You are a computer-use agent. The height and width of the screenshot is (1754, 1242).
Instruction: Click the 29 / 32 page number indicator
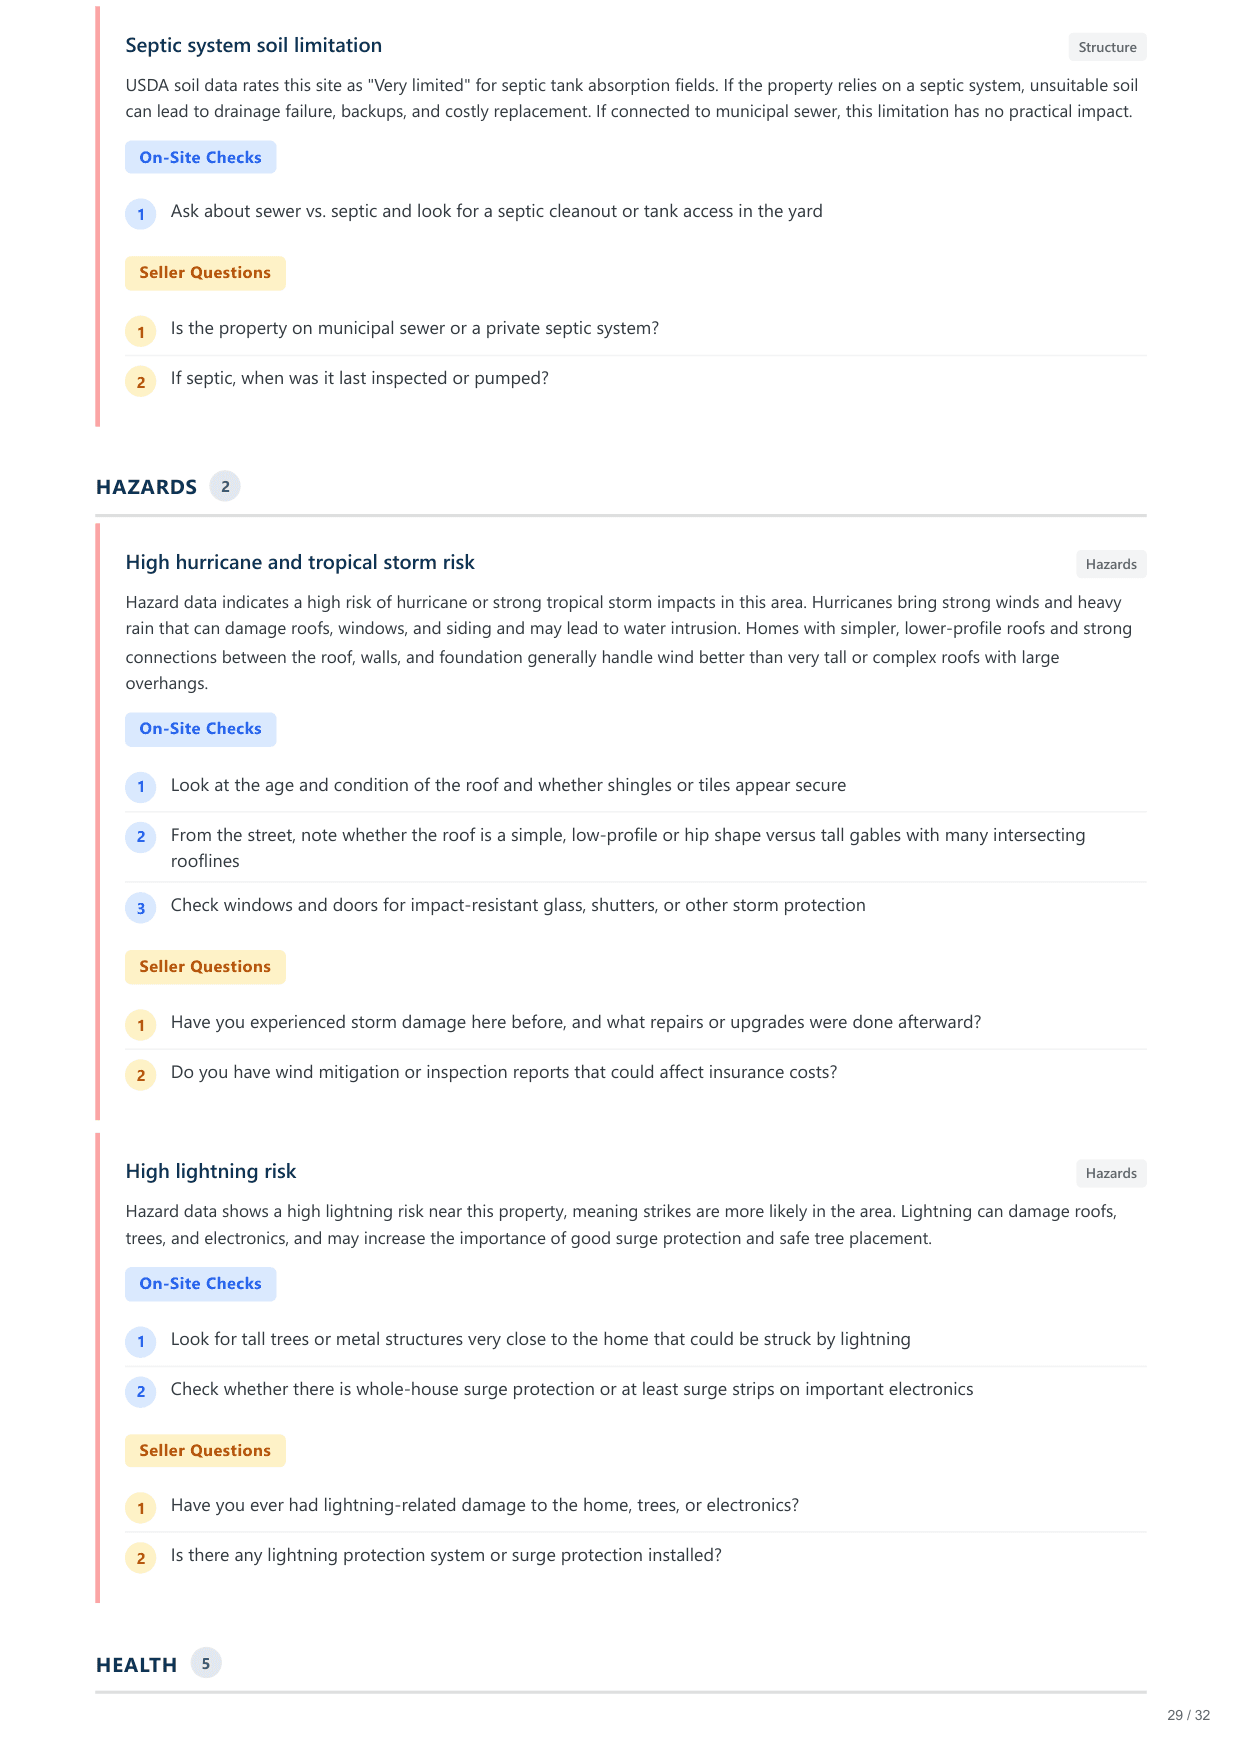[x=1188, y=1715]
